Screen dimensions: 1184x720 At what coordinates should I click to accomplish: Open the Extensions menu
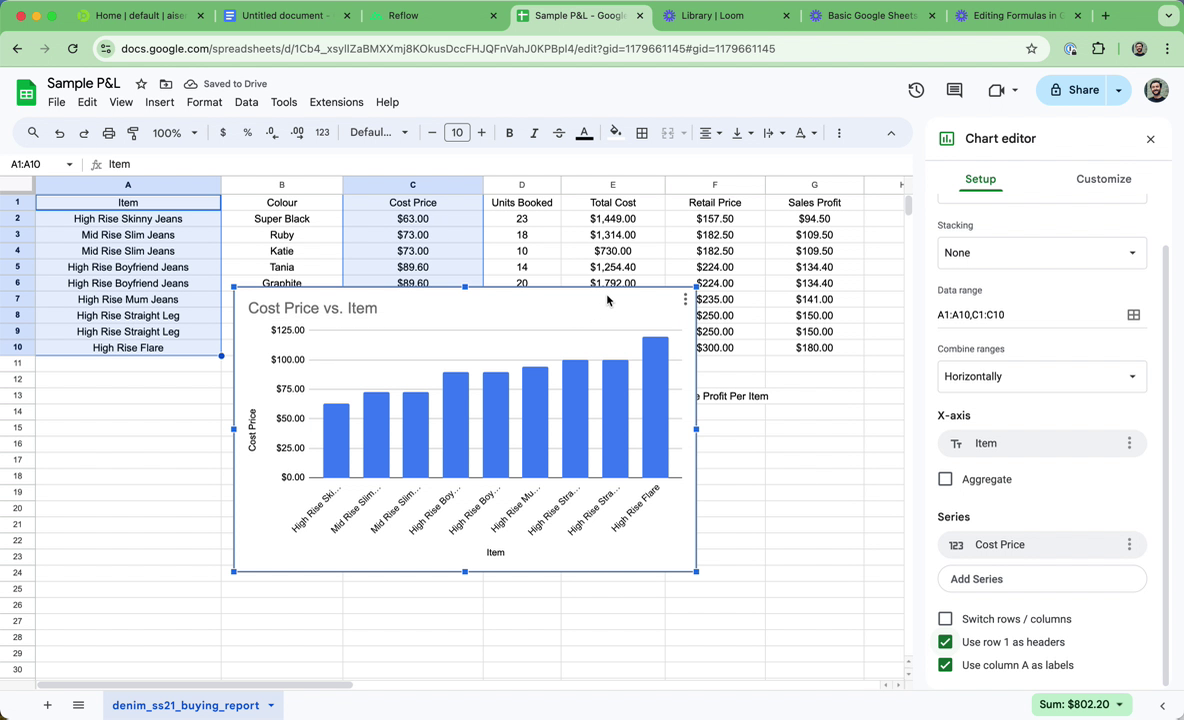pyautogui.click(x=336, y=102)
